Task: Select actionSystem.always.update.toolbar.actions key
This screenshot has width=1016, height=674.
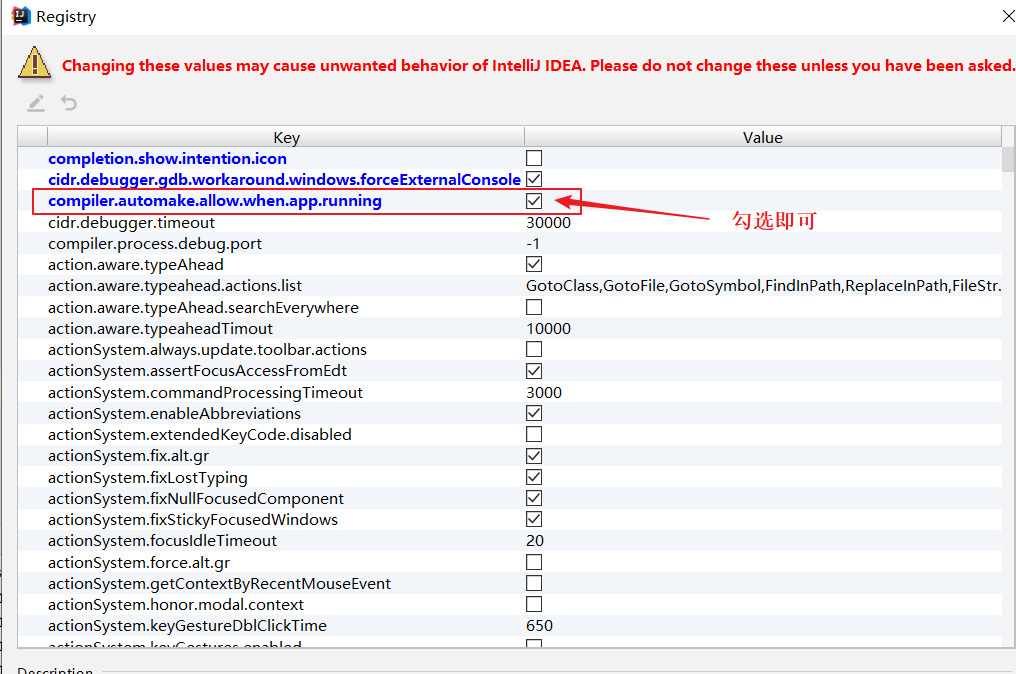Action: [207, 349]
